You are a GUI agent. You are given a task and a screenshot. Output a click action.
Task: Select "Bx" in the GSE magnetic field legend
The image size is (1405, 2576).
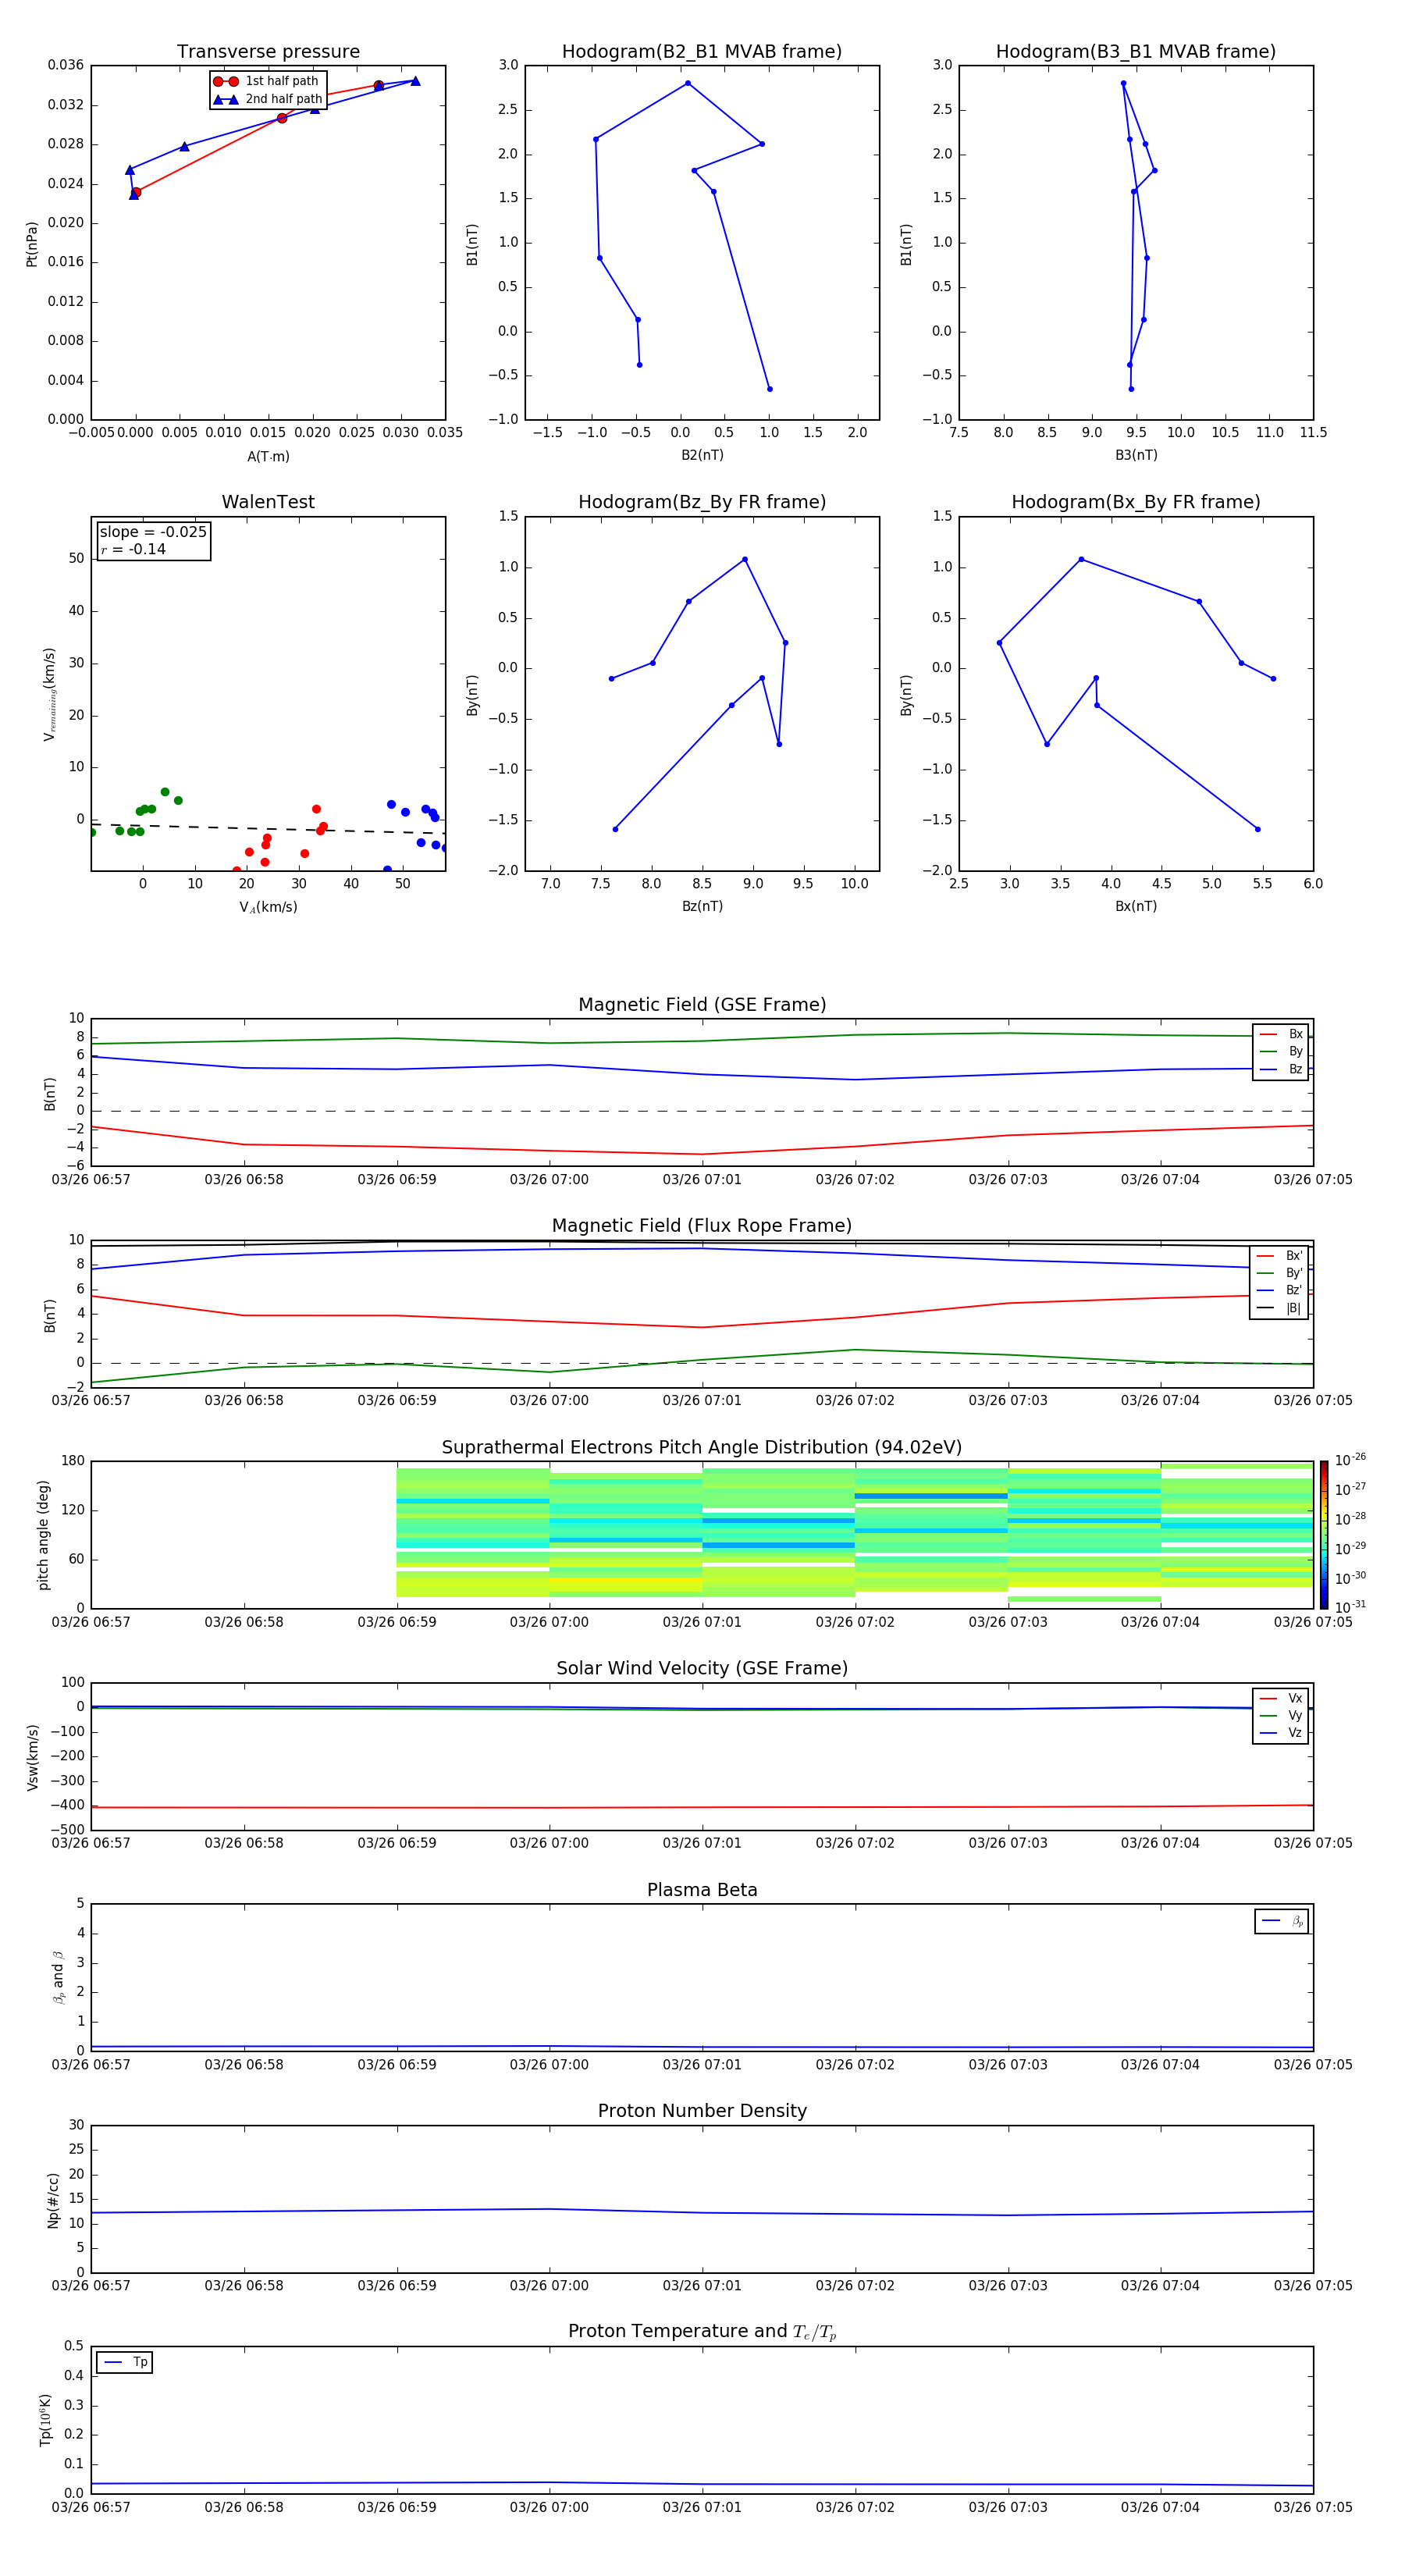[1282, 1034]
